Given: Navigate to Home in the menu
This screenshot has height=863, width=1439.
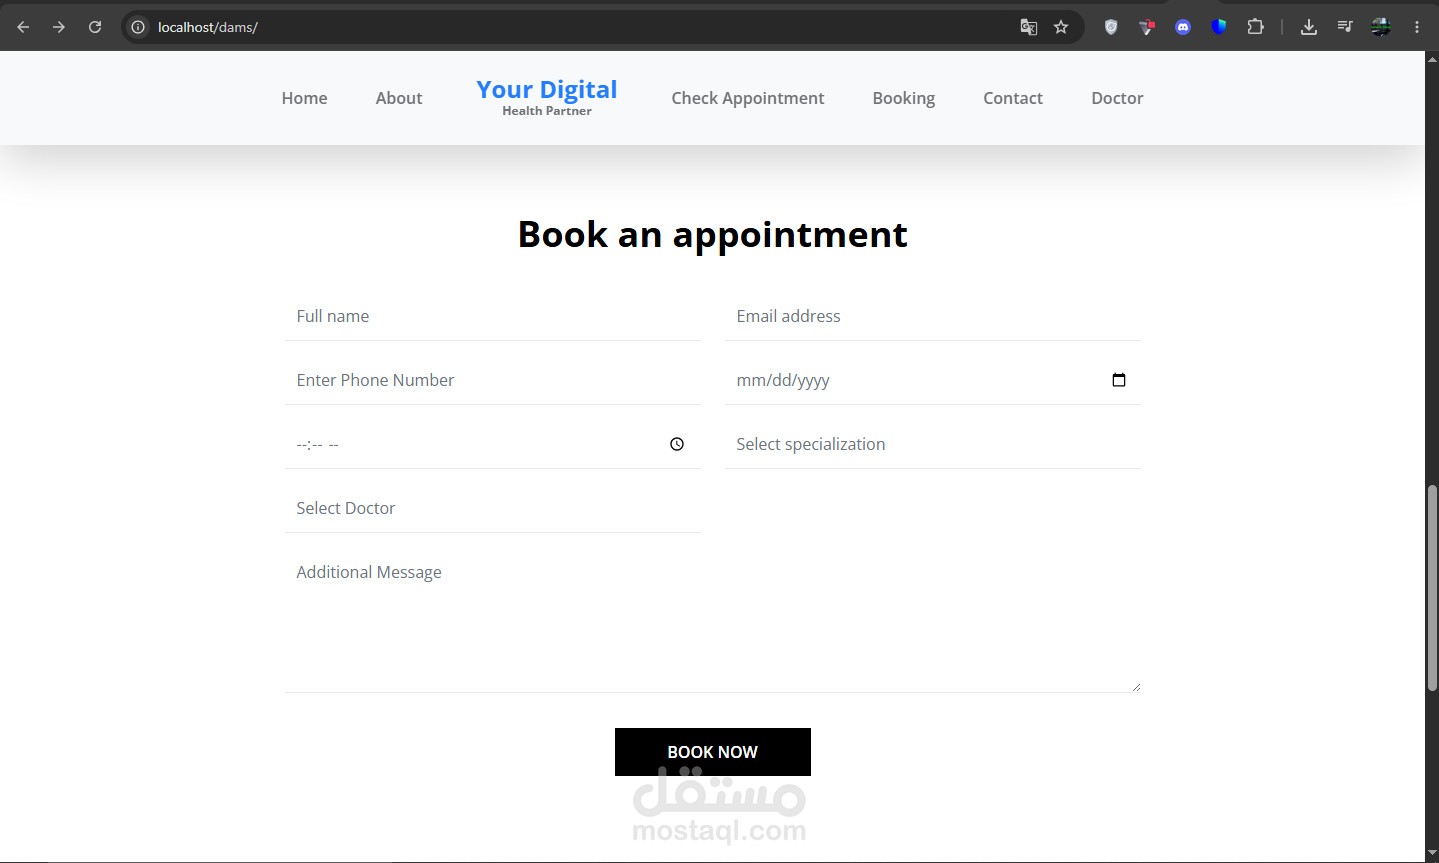Looking at the screenshot, I should 304,98.
